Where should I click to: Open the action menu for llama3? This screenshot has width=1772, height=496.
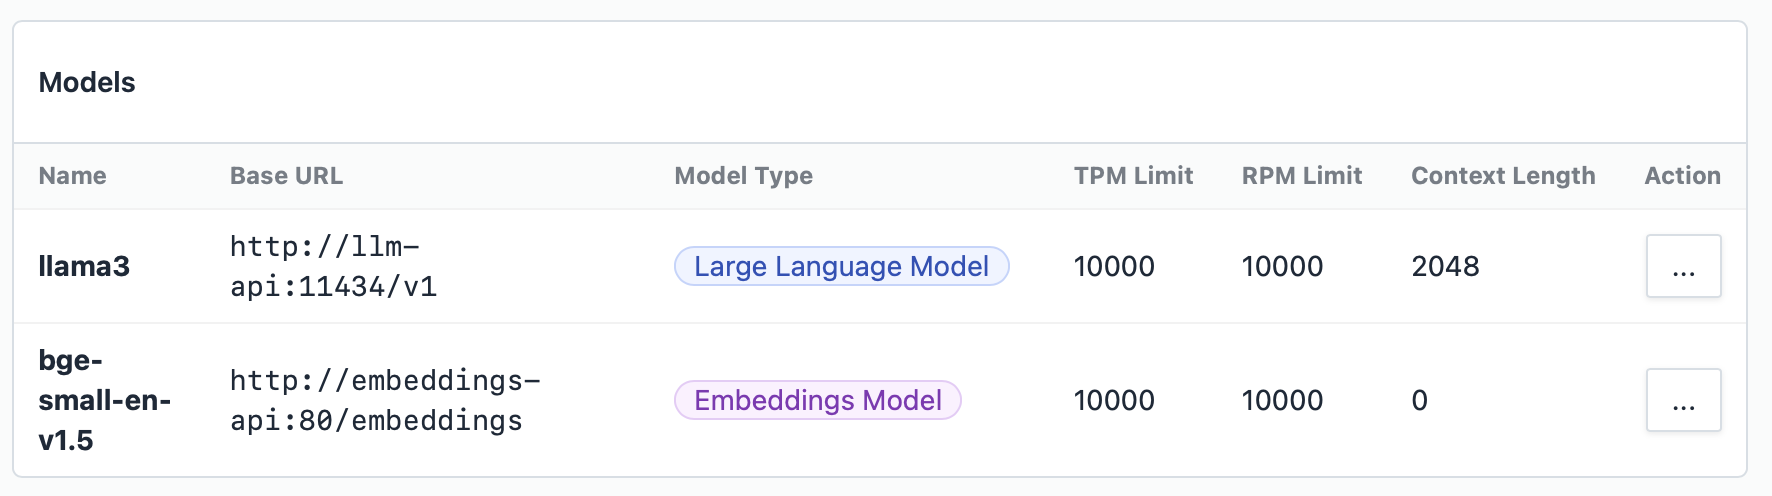tap(1683, 266)
